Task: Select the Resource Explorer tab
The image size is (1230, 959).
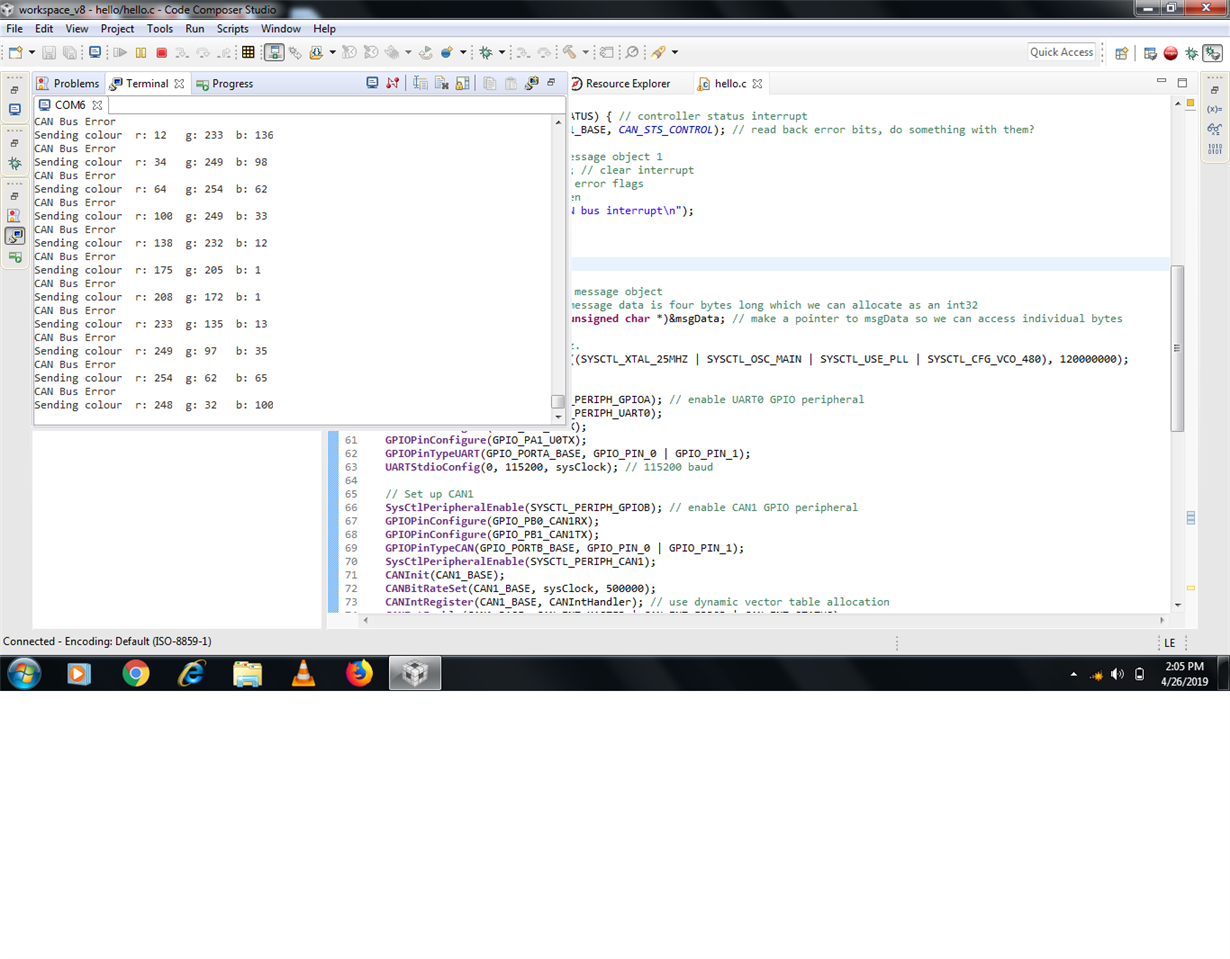Action: click(x=620, y=83)
